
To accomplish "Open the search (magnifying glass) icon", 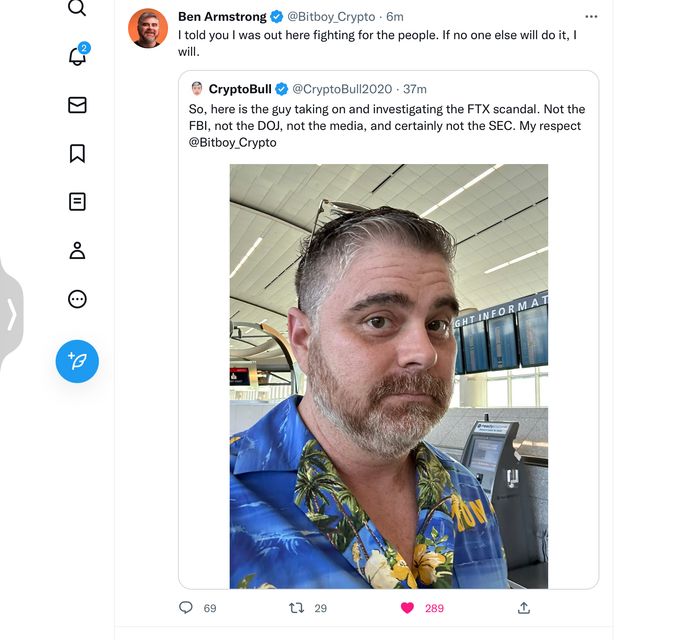I will click(77, 8).
